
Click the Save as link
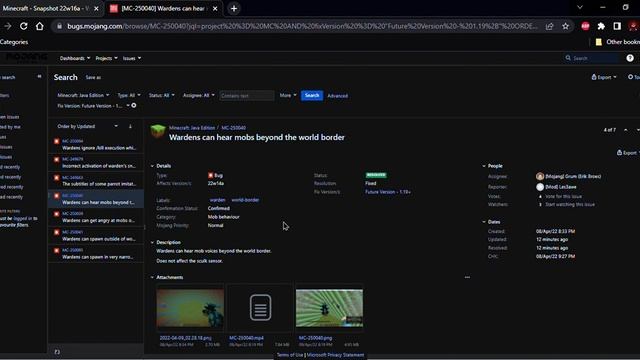(x=93, y=78)
